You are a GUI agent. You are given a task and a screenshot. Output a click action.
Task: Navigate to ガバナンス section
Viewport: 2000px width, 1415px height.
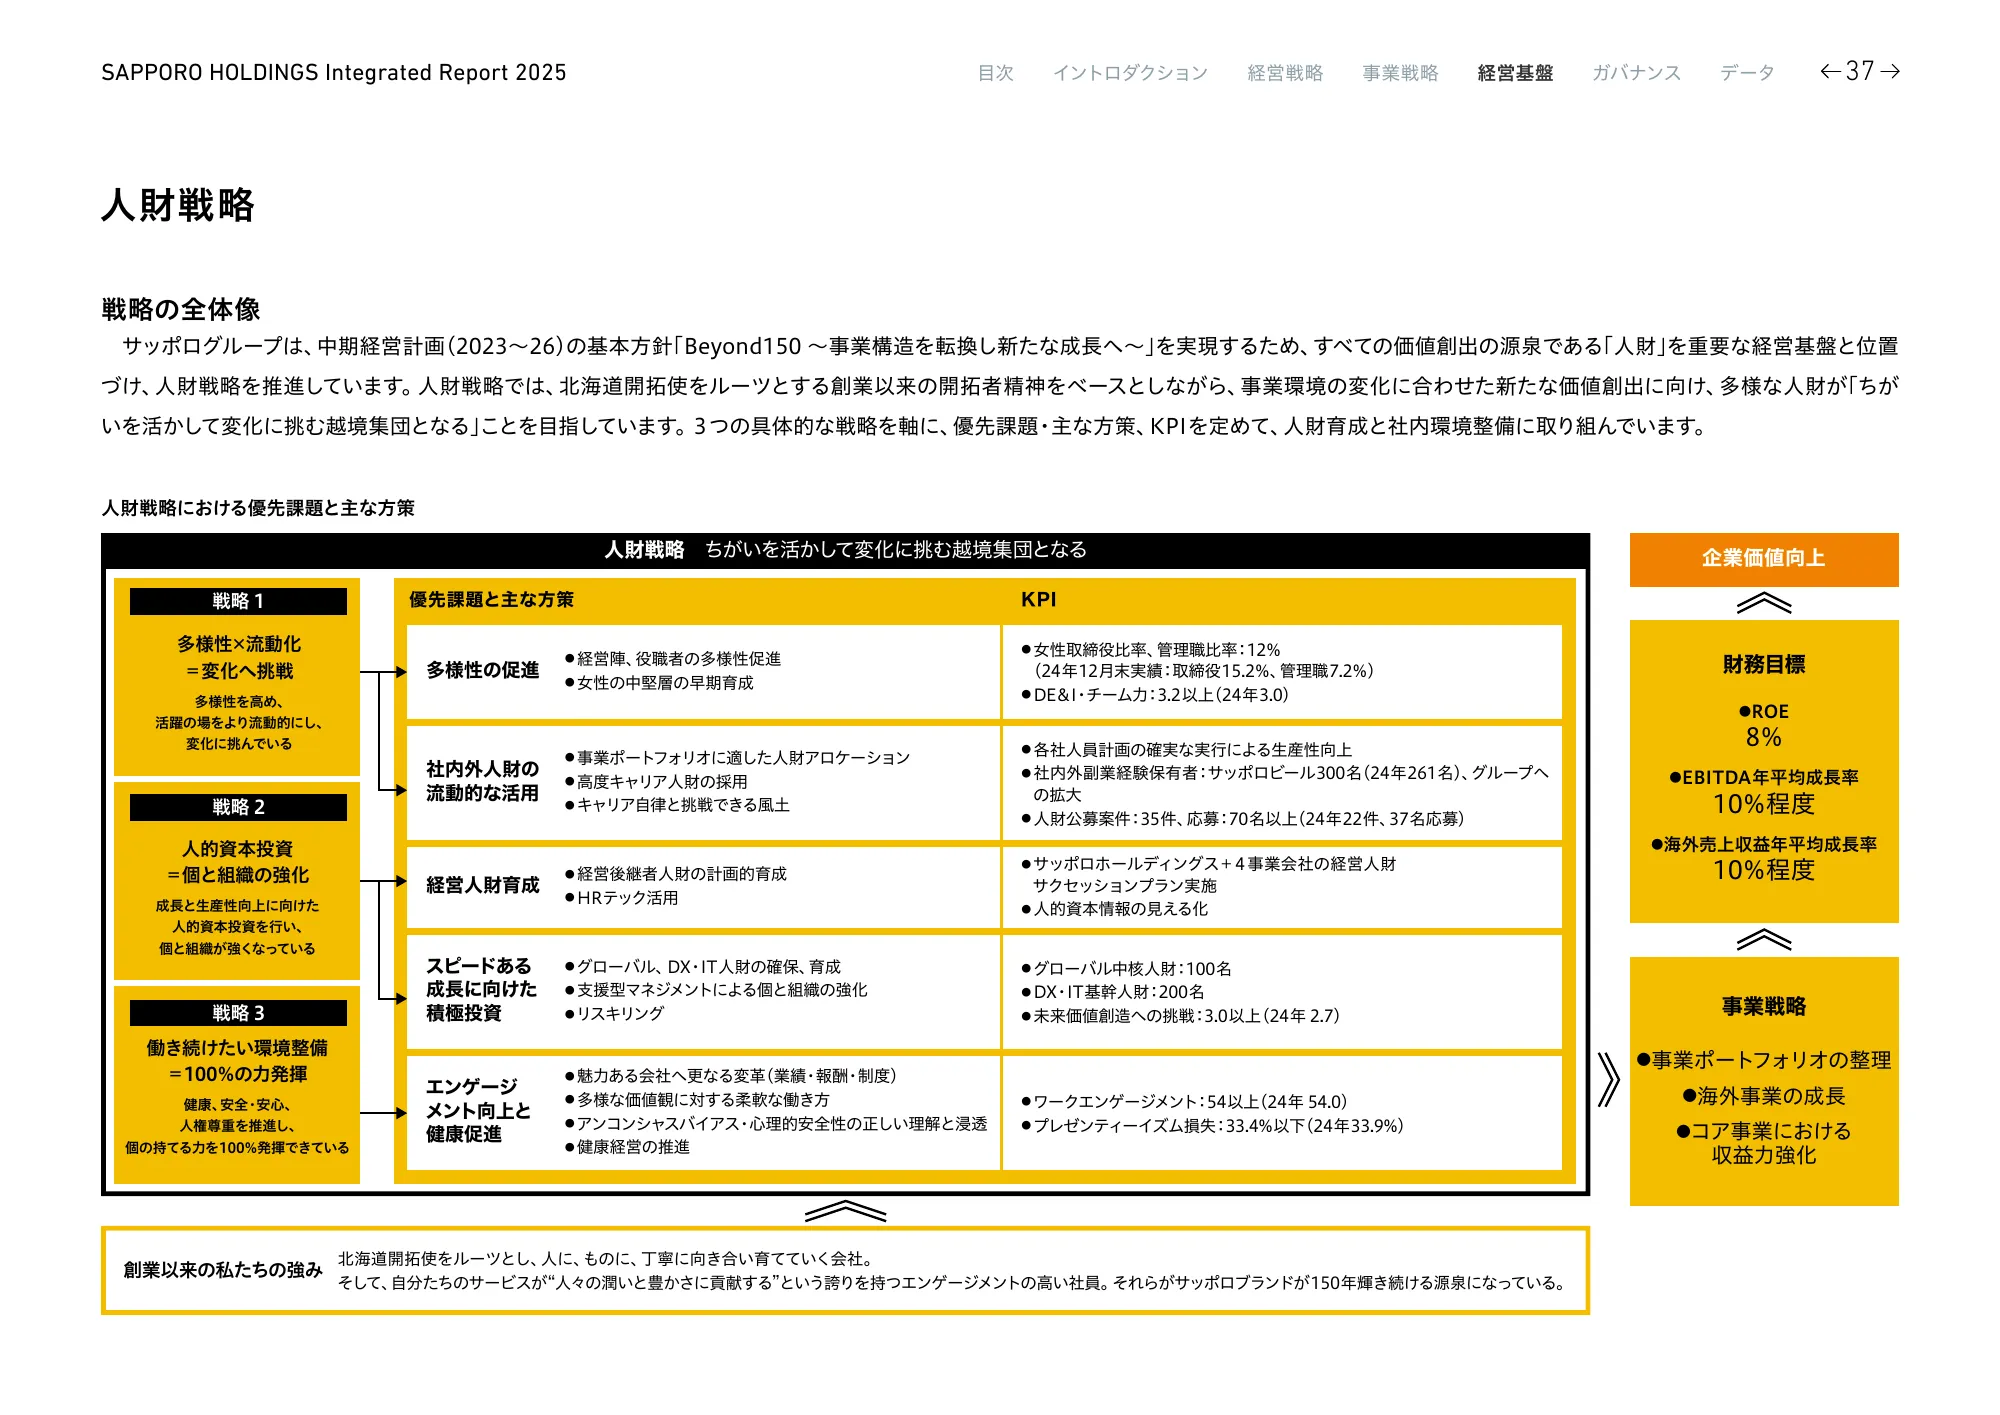pos(1636,73)
